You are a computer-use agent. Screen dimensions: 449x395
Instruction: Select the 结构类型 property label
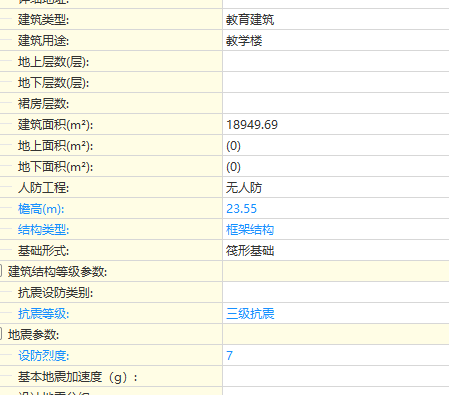click(x=43, y=230)
